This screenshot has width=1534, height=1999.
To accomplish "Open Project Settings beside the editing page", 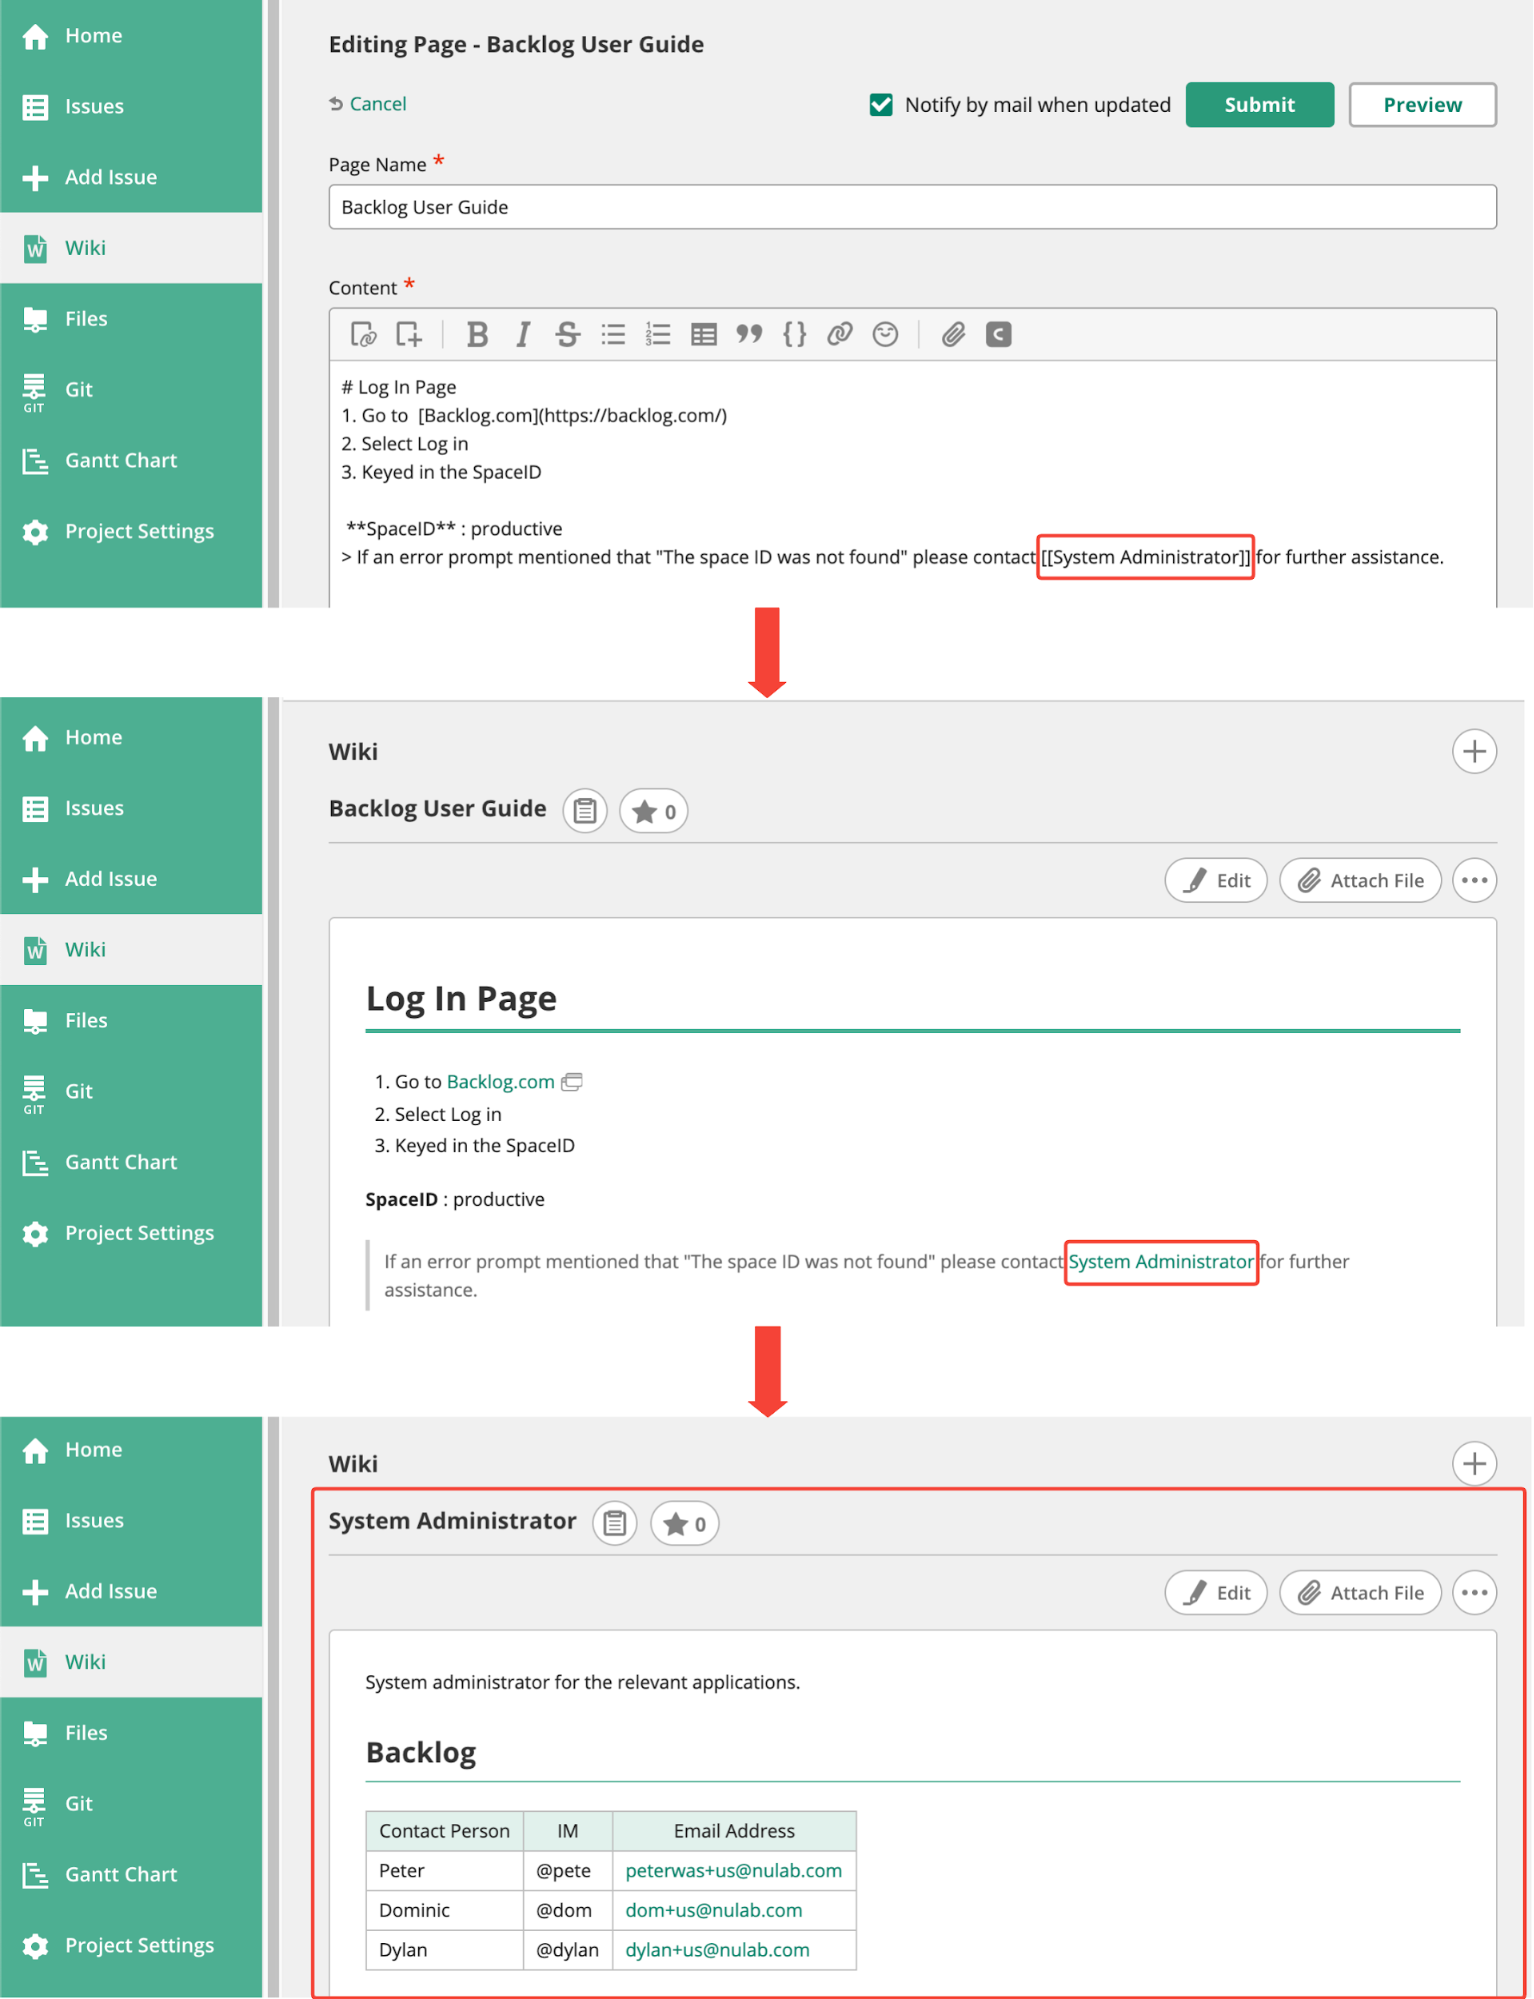I will click(139, 531).
